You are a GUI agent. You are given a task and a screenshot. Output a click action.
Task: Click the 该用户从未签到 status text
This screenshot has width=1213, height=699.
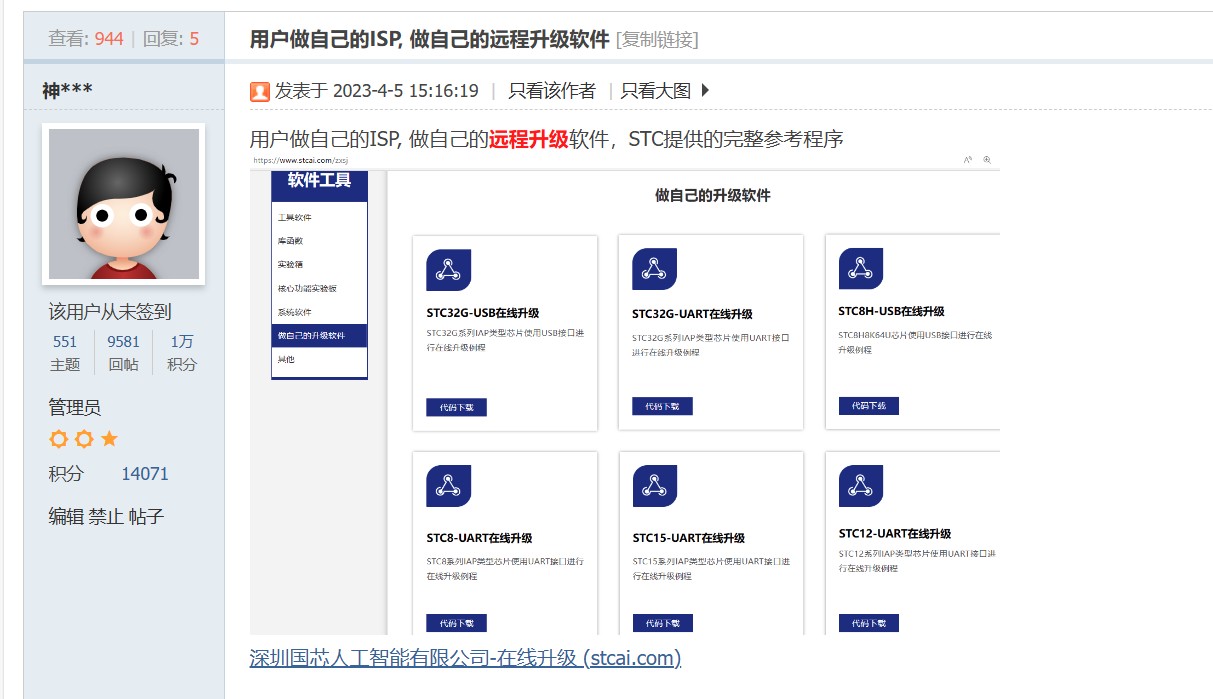coord(110,312)
